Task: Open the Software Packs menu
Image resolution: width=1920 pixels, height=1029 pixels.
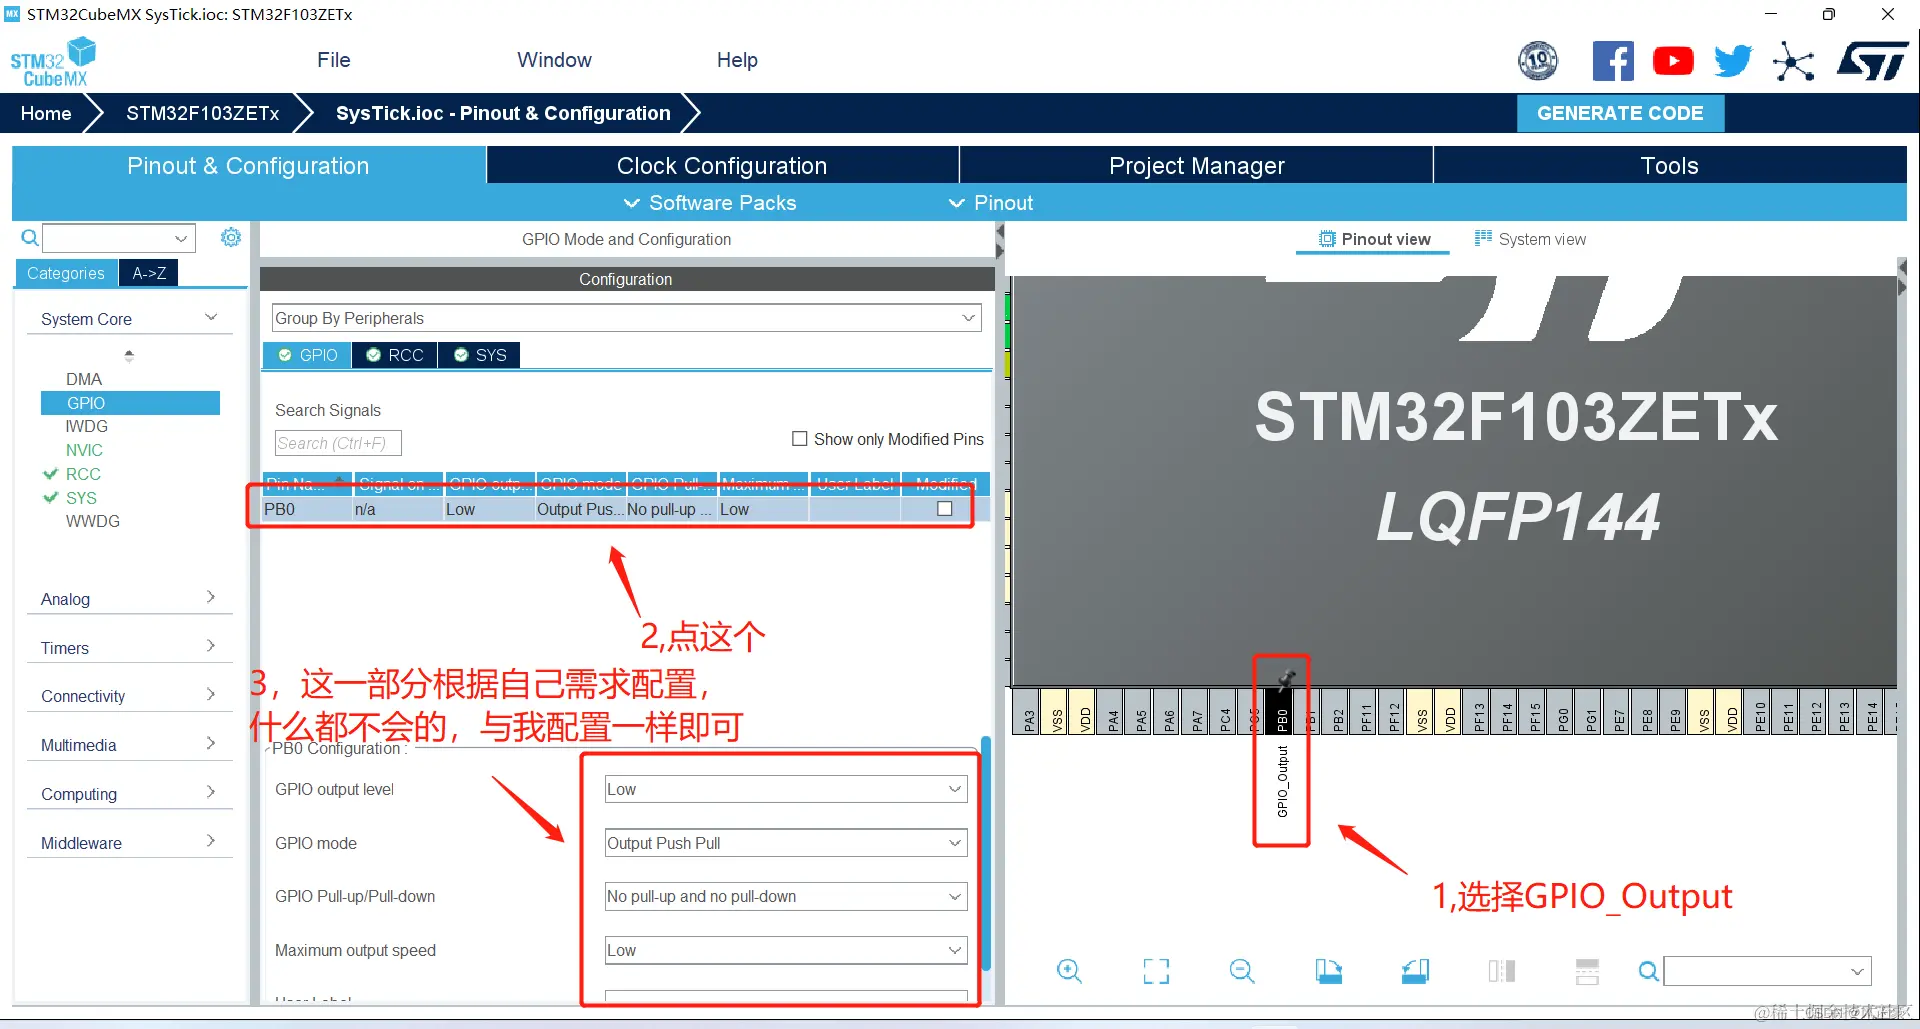Action: pyautogui.click(x=711, y=202)
